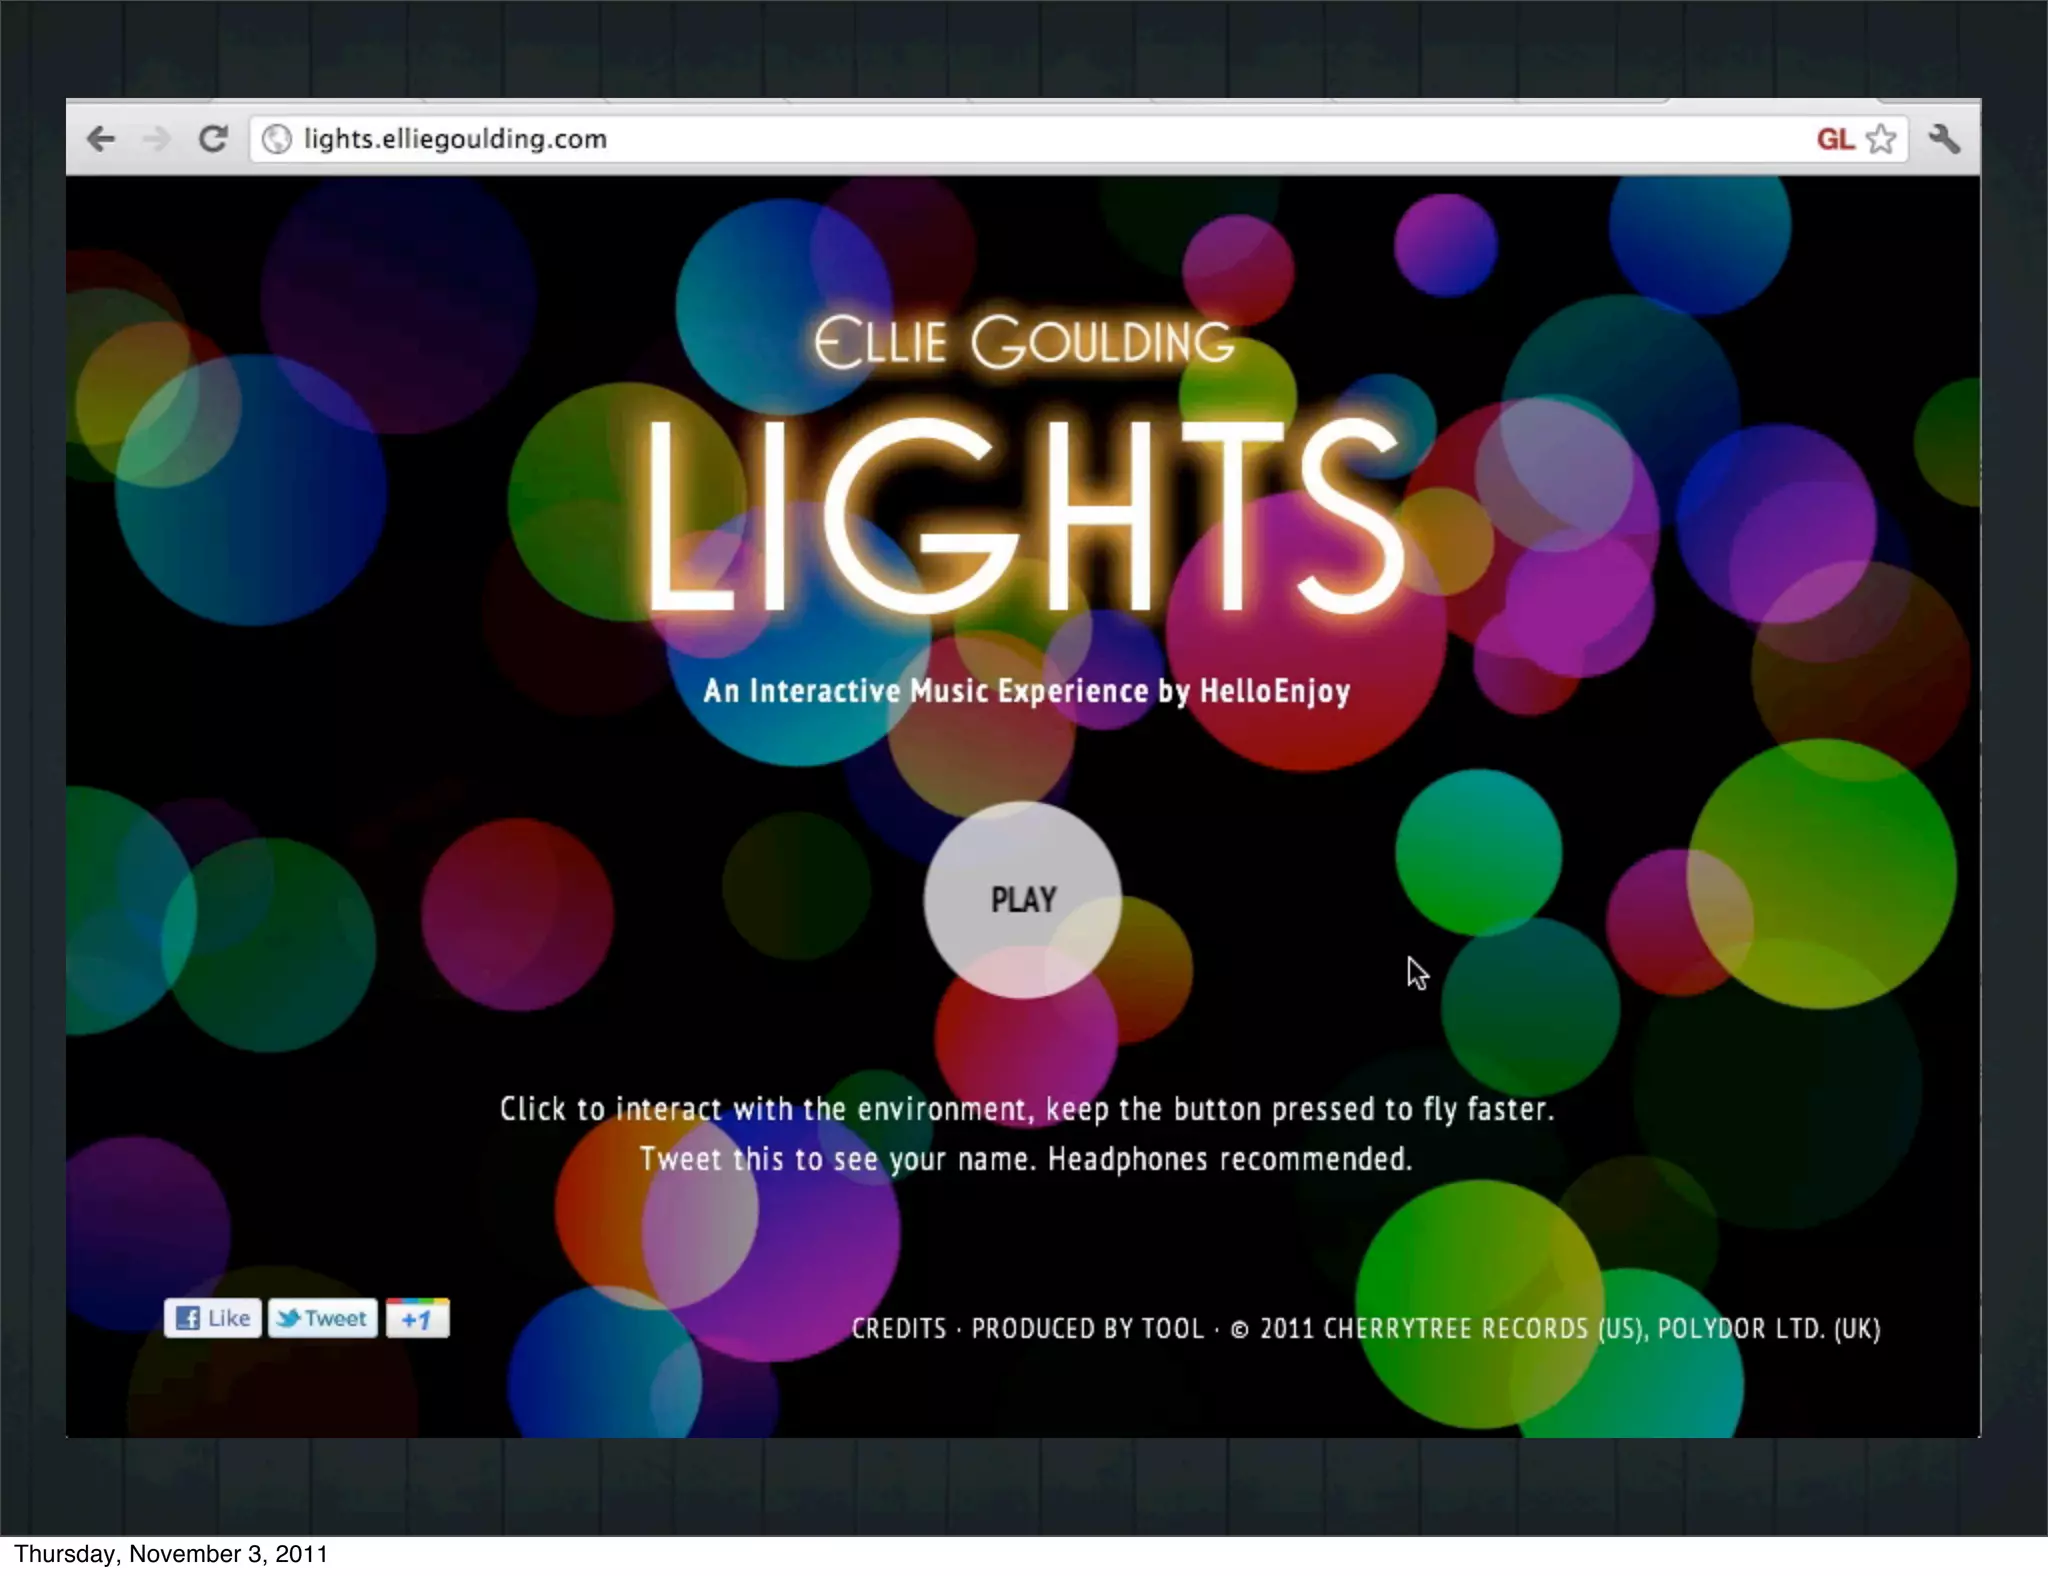The image size is (2048, 1576).
Task: Open the wrench settings menu
Action: pyautogui.click(x=1945, y=139)
